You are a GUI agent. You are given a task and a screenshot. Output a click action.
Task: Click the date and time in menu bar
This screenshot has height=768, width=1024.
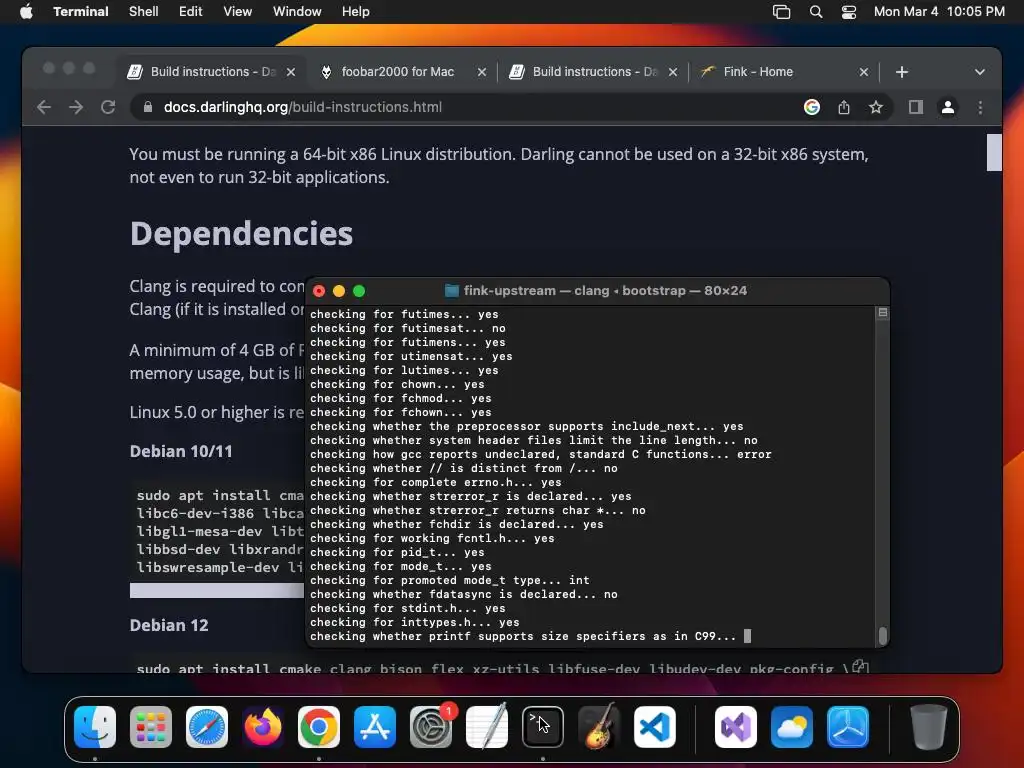[939, 12]
